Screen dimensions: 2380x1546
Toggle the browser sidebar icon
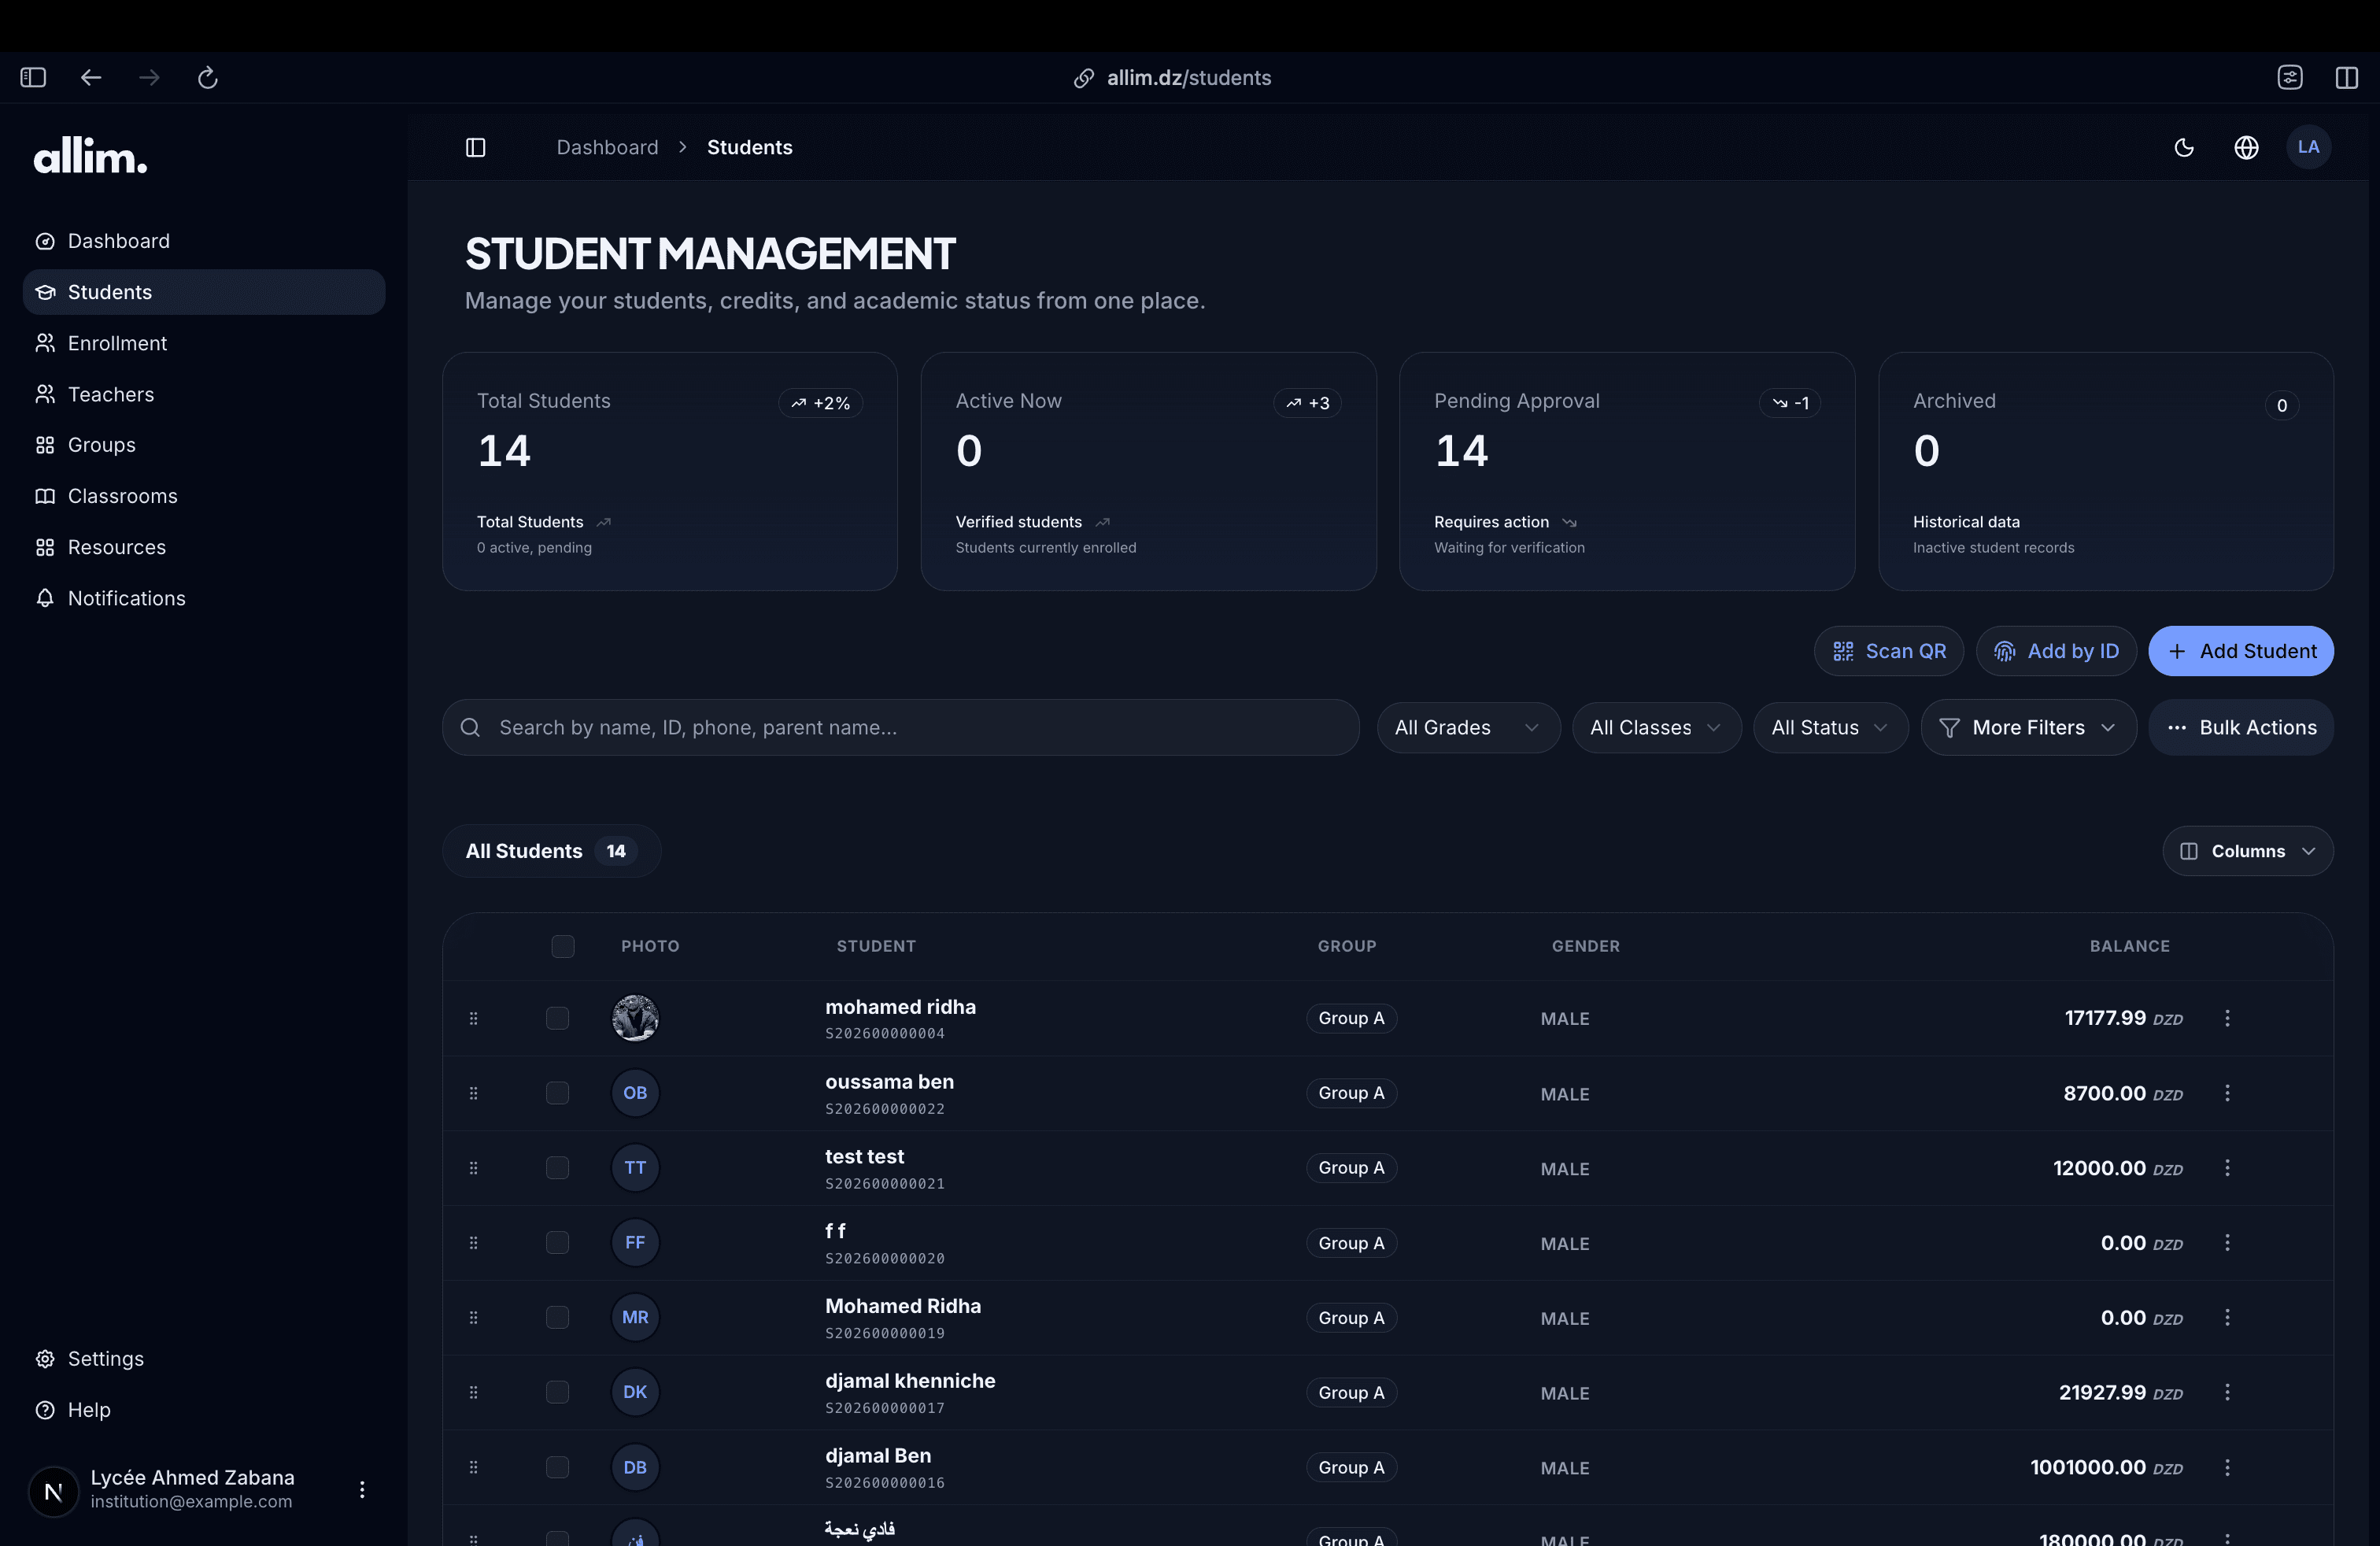tap(33, 77)
